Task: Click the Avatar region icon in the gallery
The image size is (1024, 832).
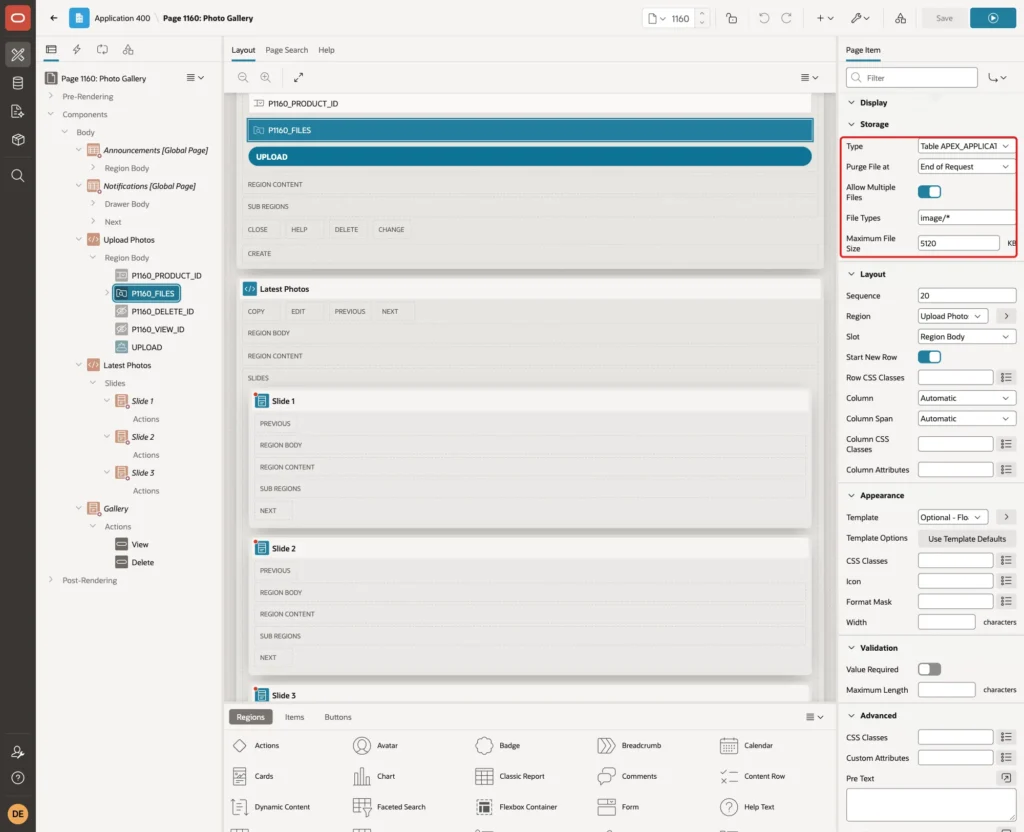Action: click(x=362, y=745)
